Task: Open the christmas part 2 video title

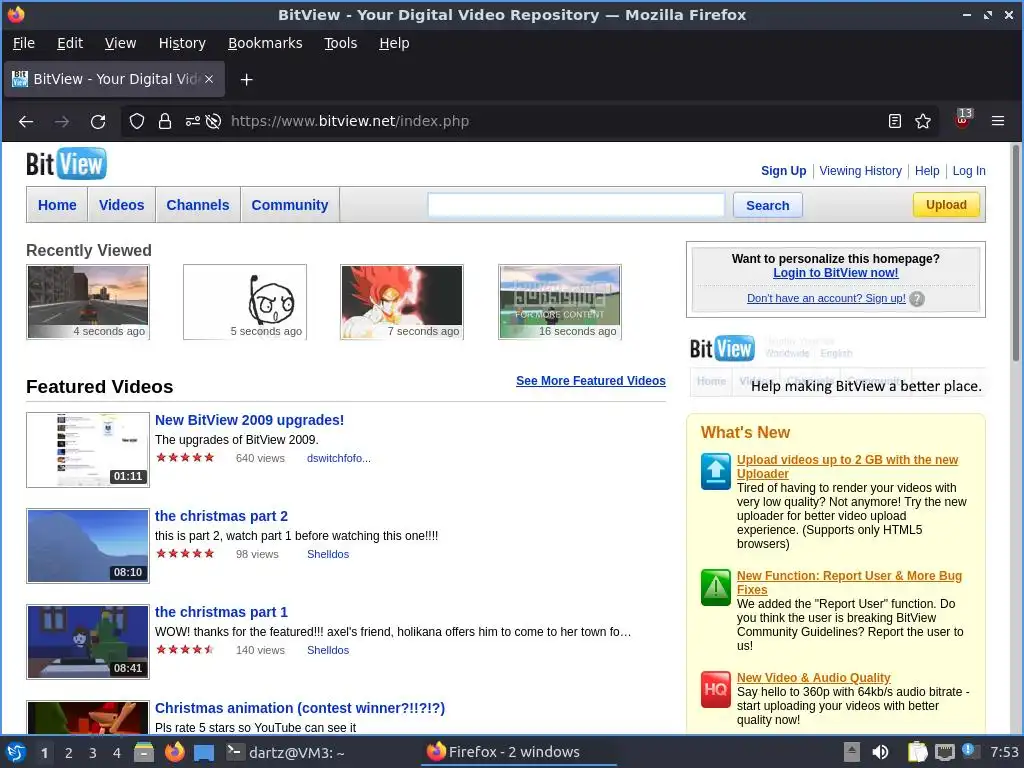Action: pos(221,516)
